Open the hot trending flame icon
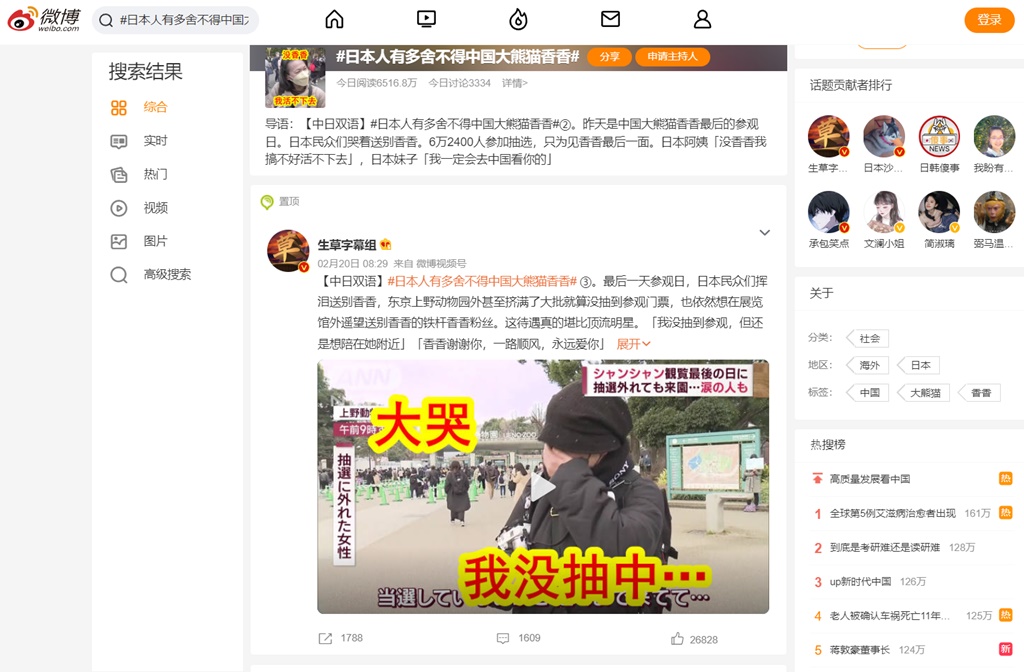 [518, 20]
